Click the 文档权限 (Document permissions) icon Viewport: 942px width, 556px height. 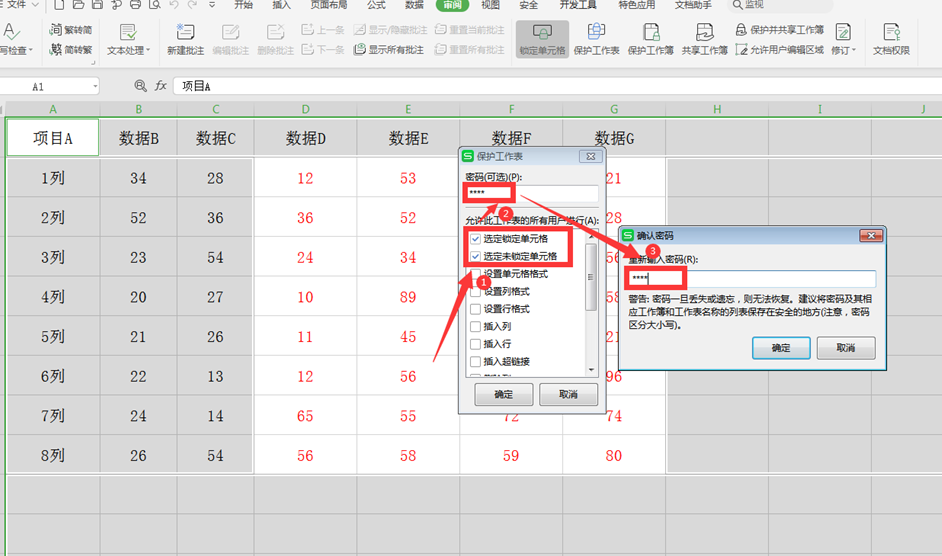[x=891, y=32]
